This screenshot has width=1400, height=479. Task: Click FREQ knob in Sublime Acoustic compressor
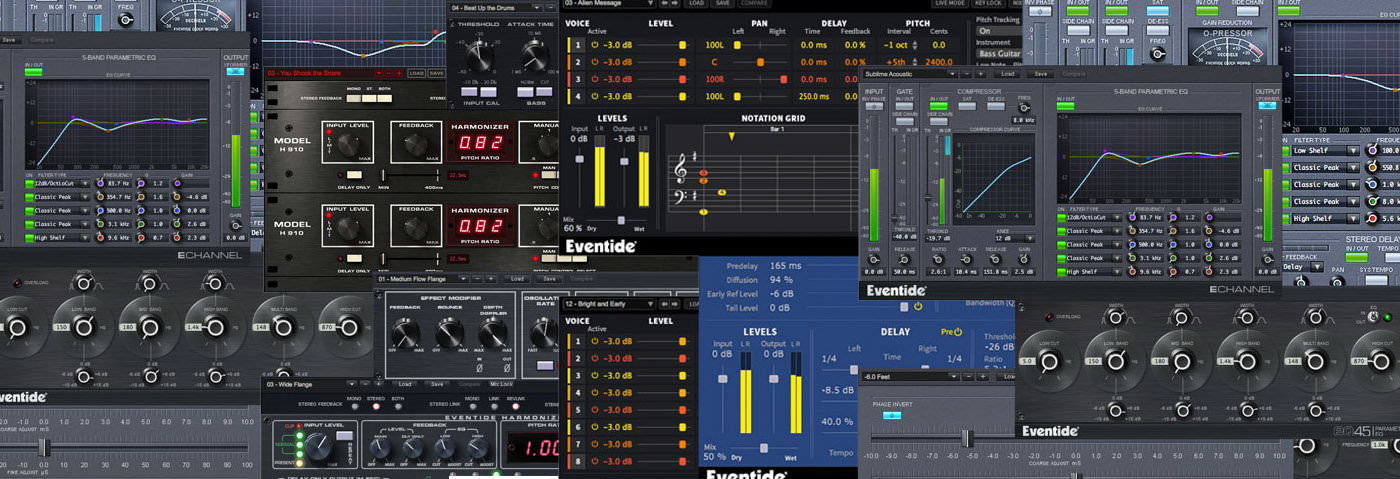1024,109
